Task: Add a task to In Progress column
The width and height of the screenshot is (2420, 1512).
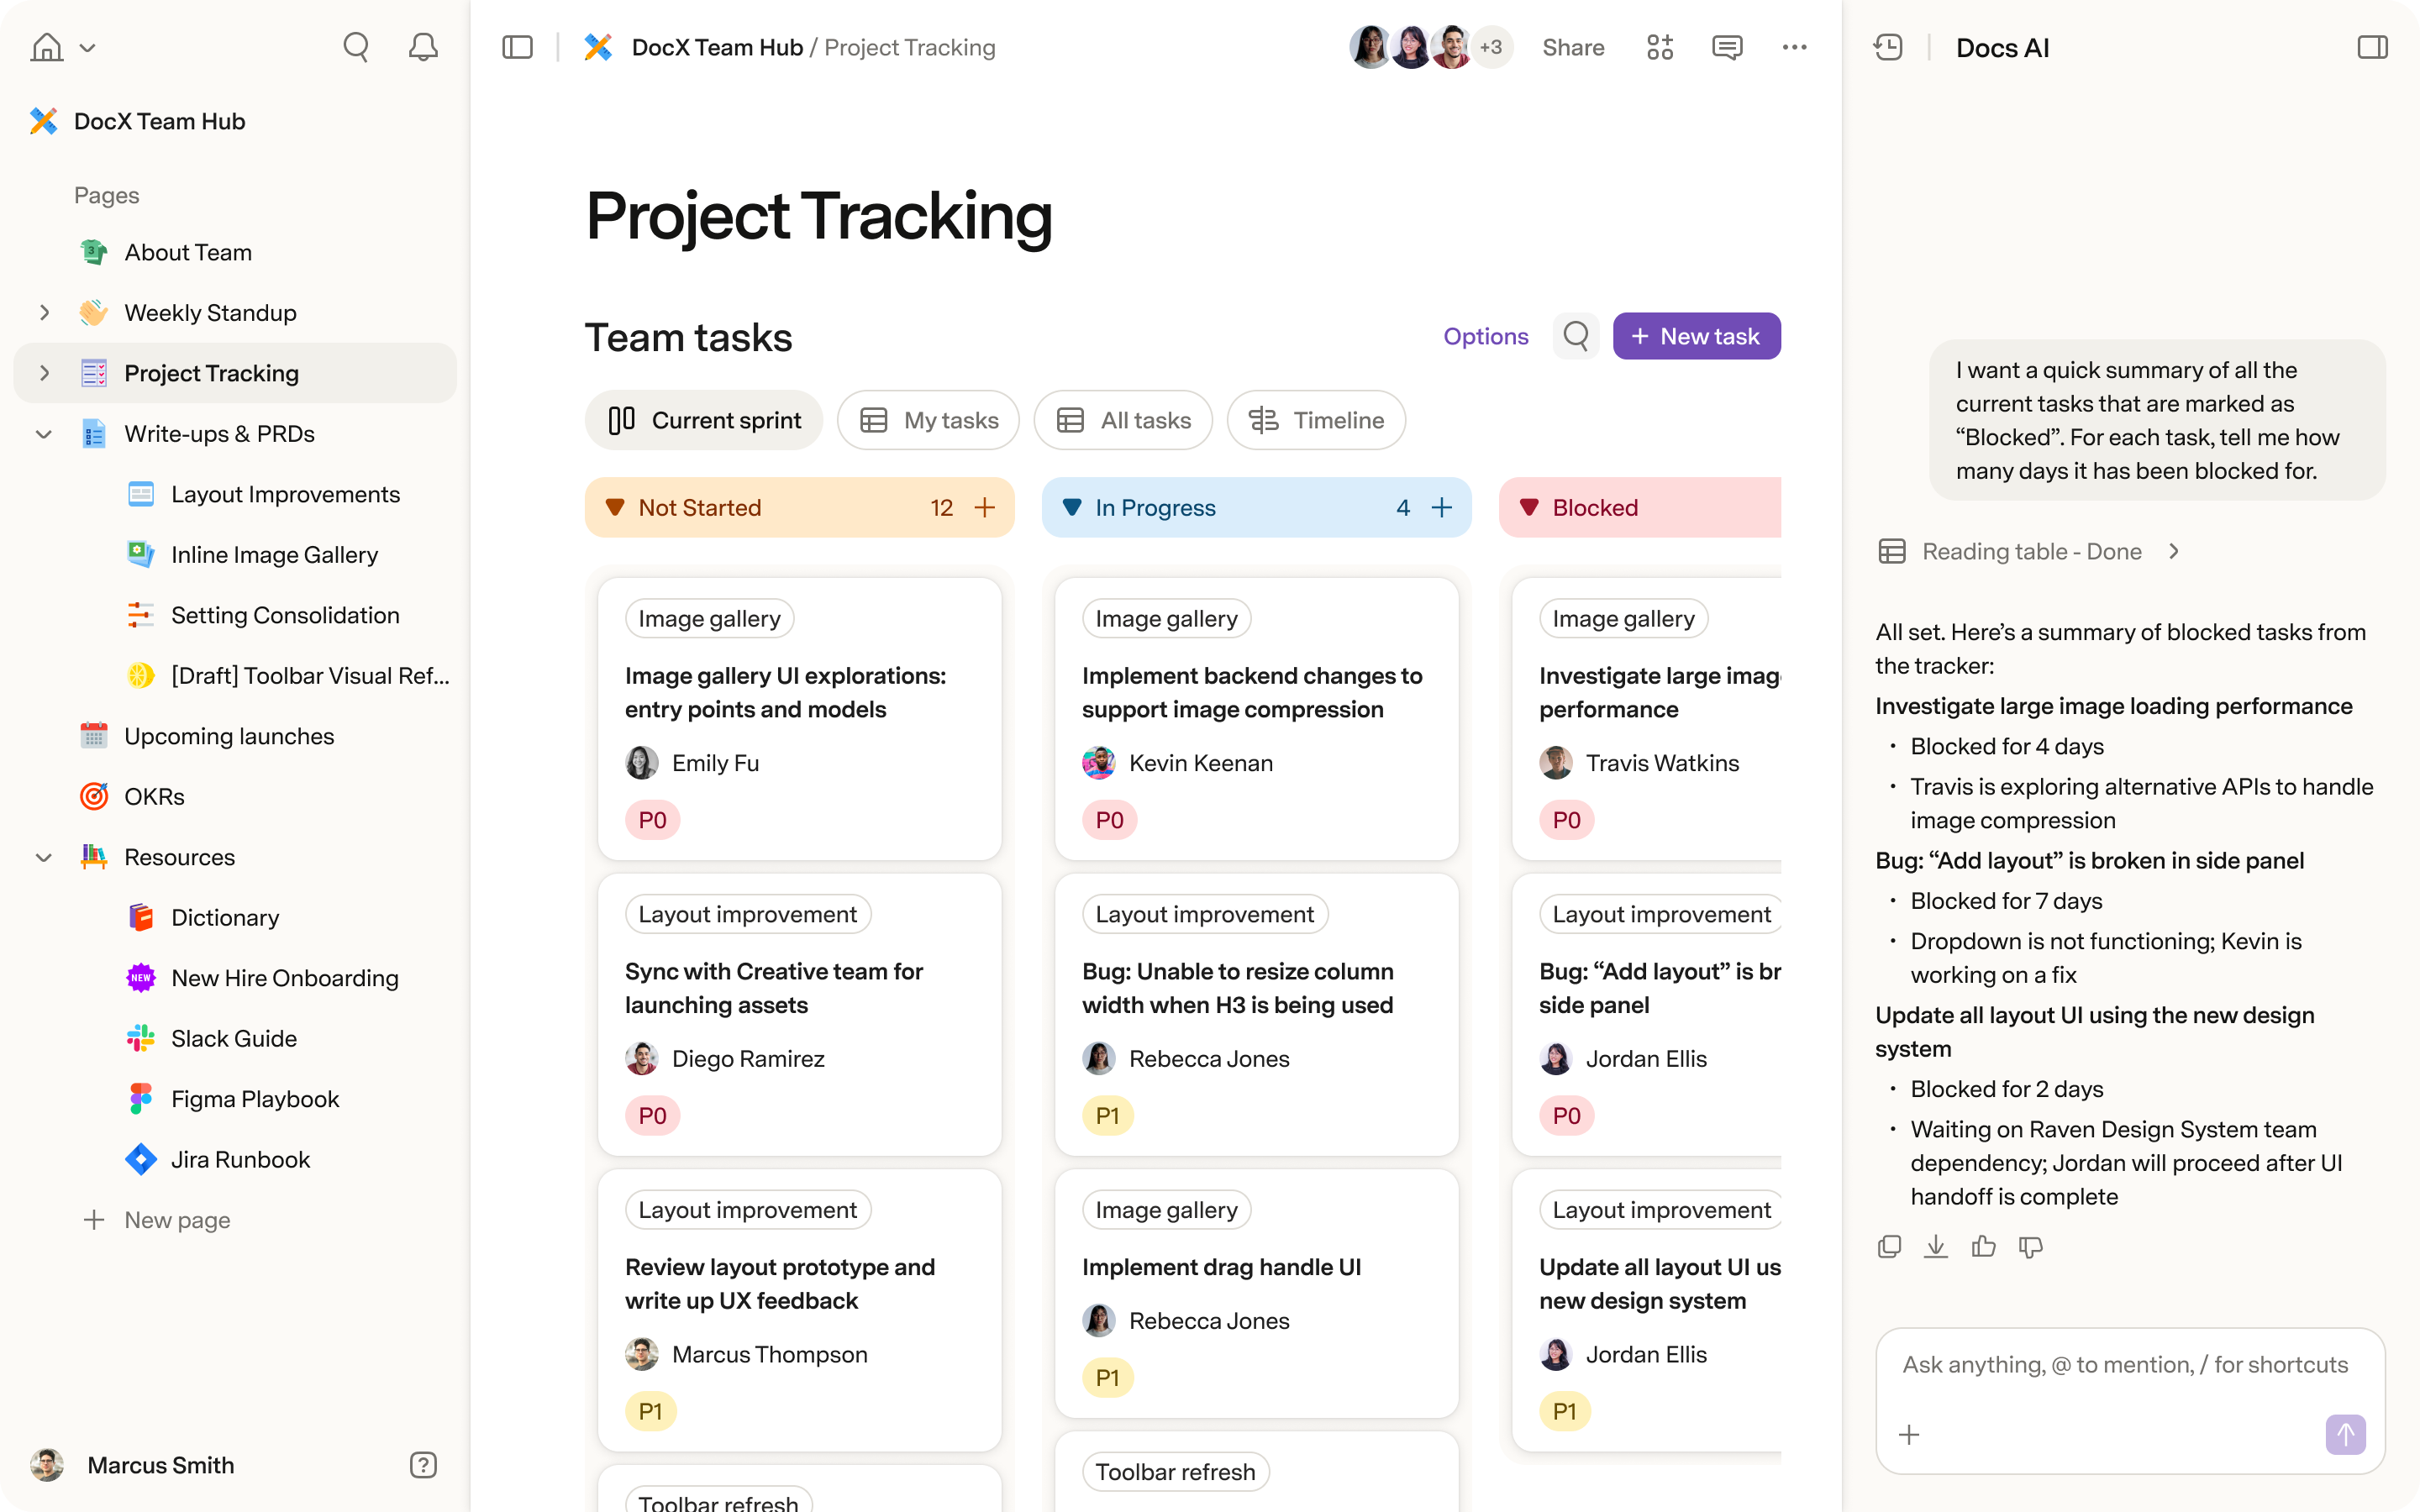Action: click(x=1442, y=508)
